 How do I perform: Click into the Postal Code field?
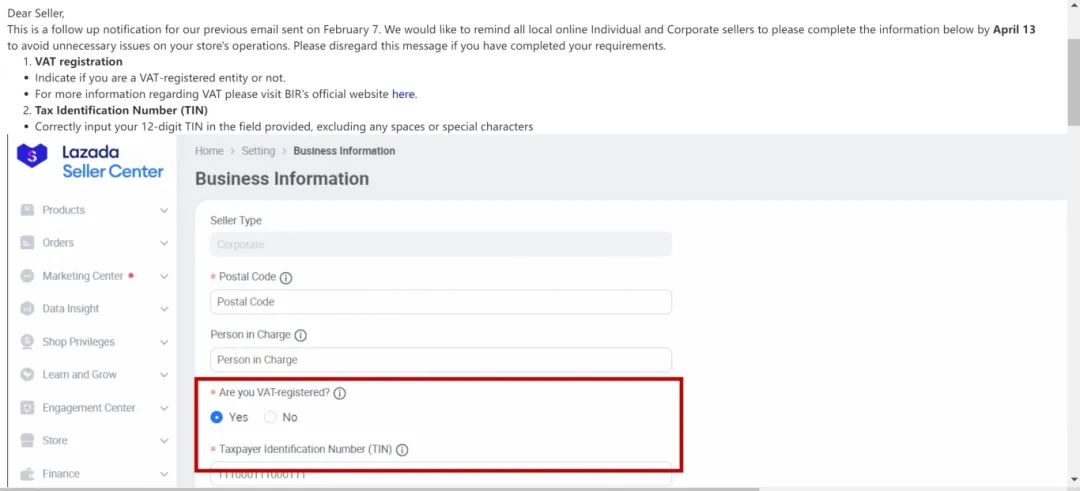coord(440,302)
